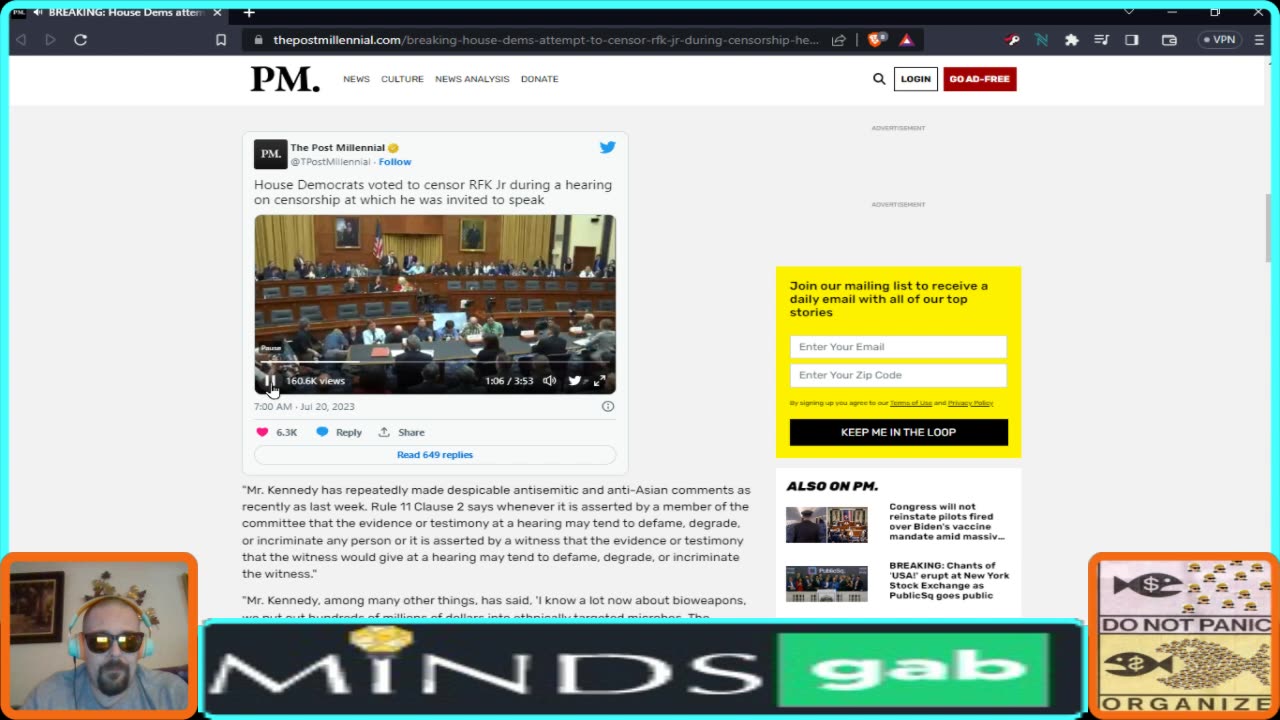Open the NEWS menu item

(x=356, y=79)
